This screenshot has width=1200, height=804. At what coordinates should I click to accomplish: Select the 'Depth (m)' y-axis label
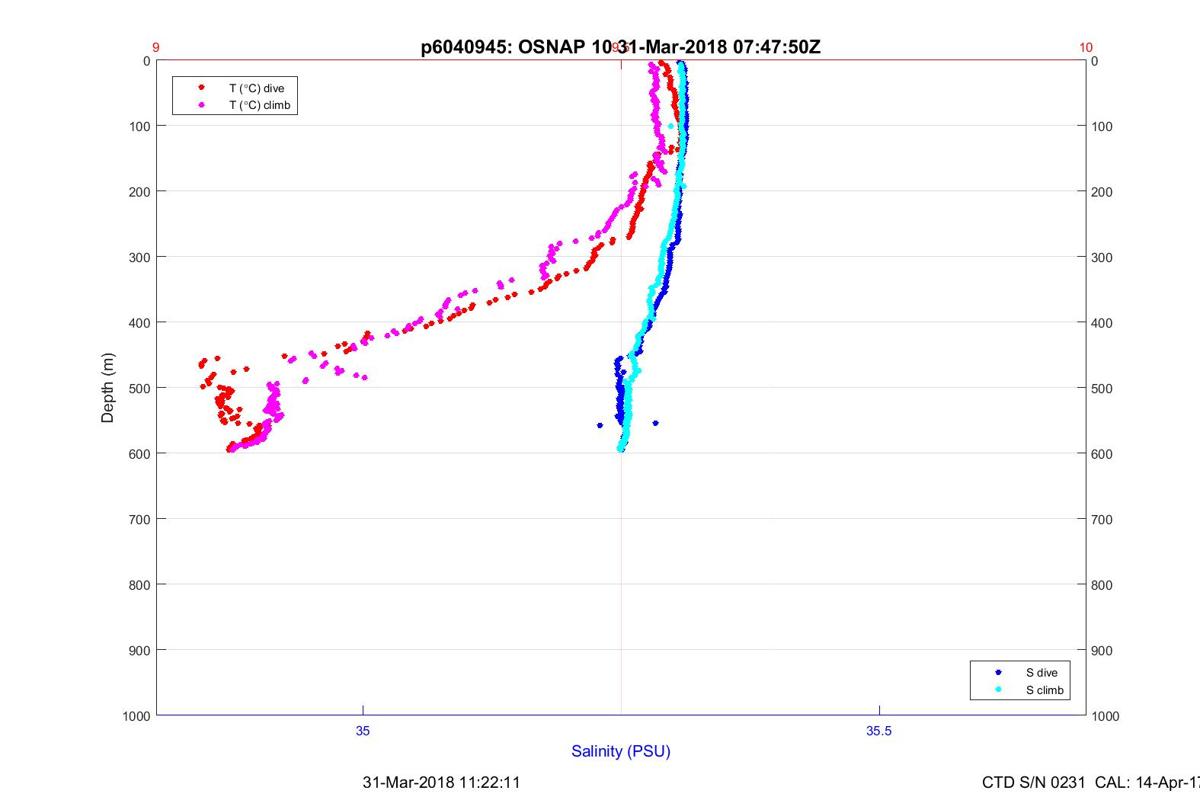[x=108, y=388]
